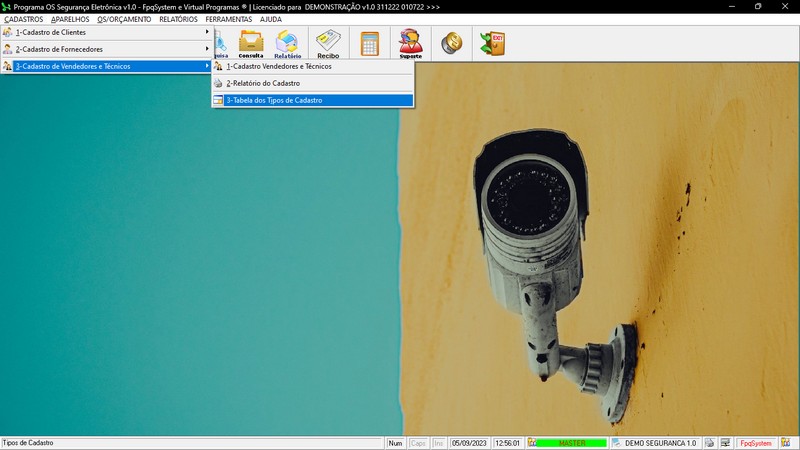Click the Suporte toolbar icon

410,43
